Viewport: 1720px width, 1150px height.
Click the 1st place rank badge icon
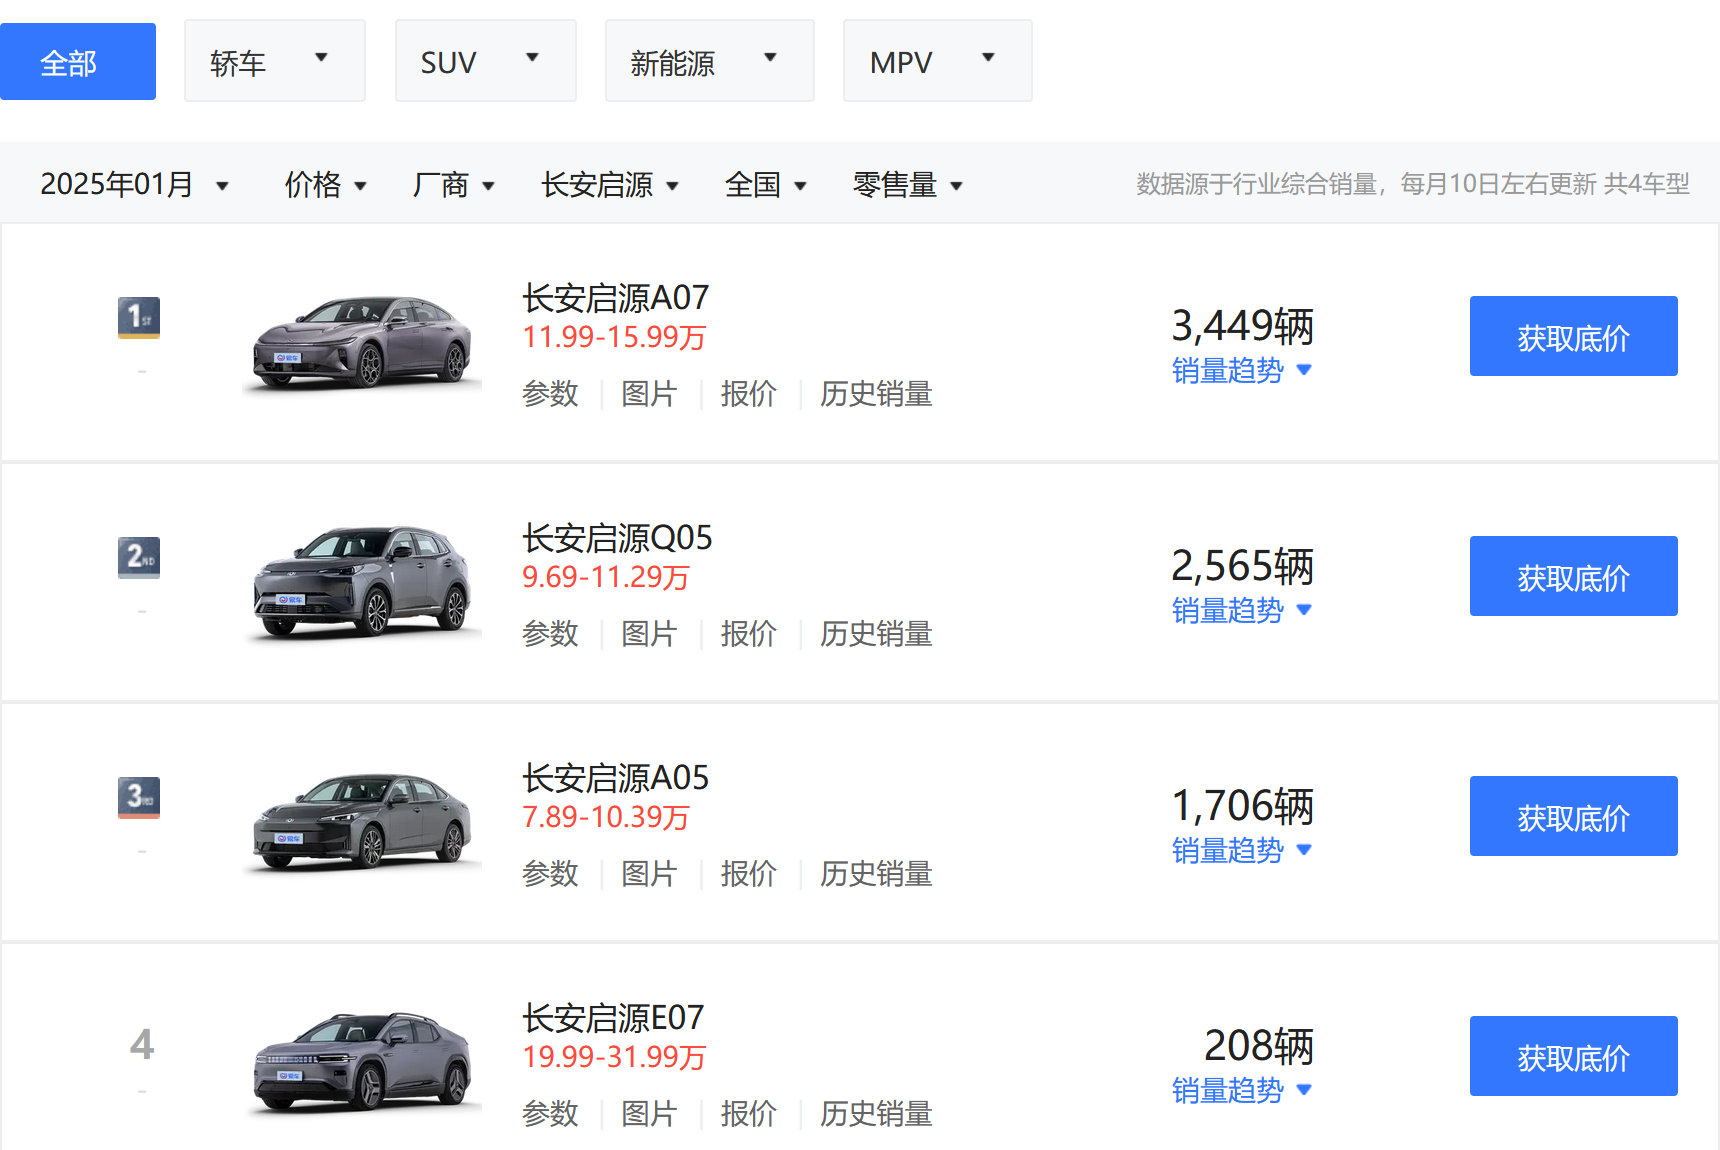point(139,318)
